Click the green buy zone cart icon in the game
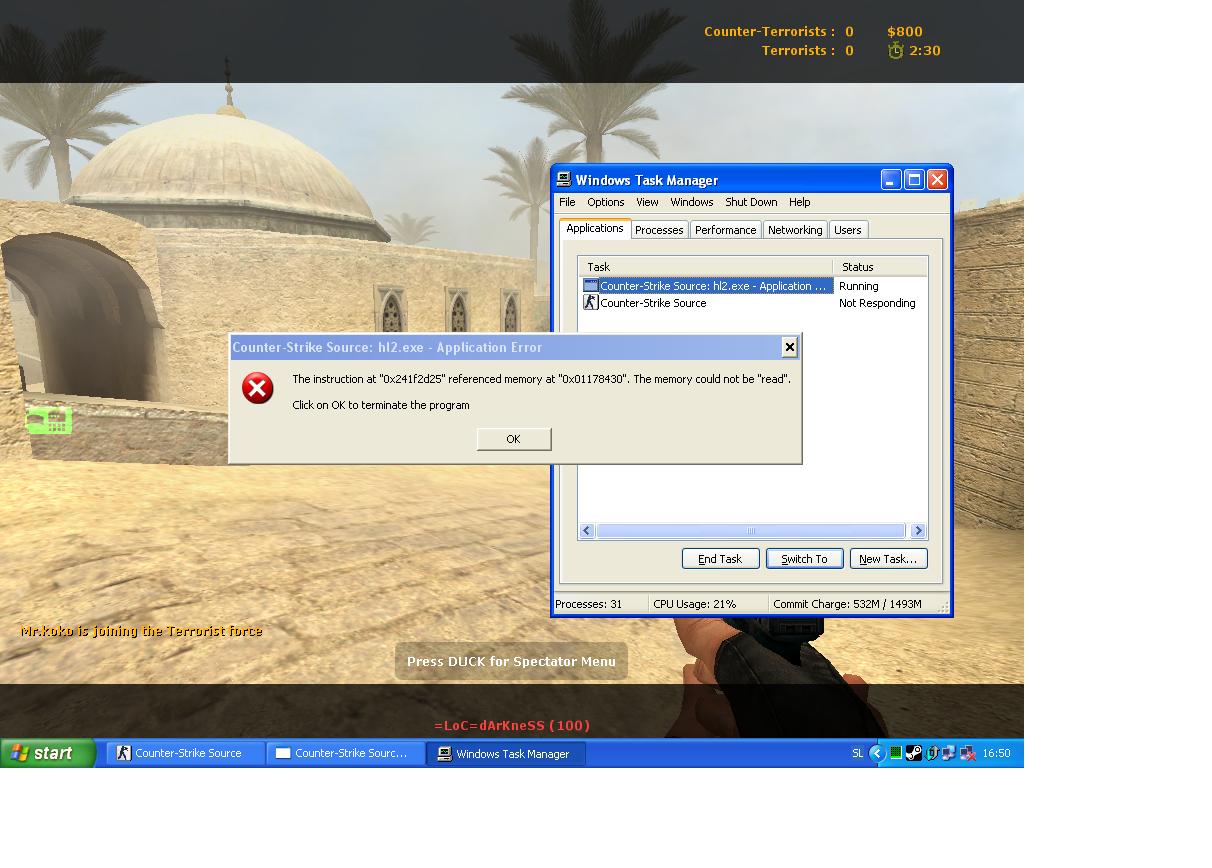 click(x=49, y=420)
